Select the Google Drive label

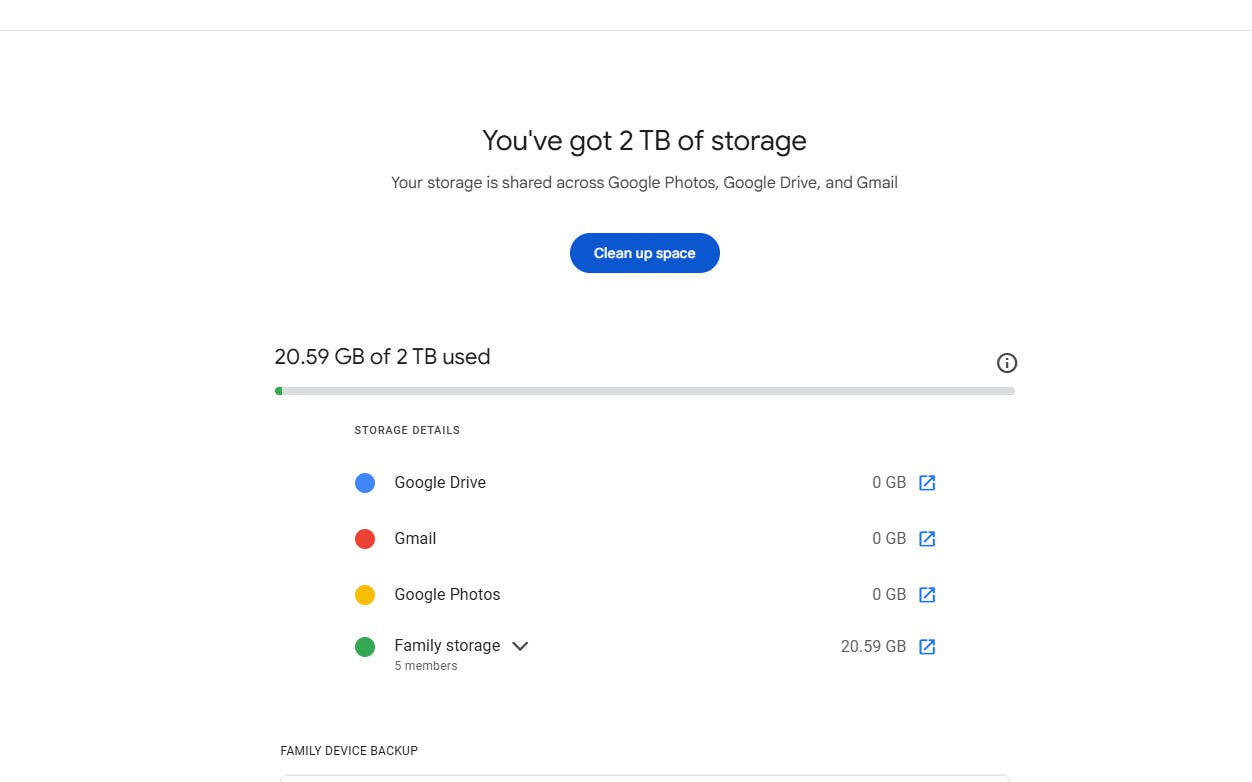point(440,482)
